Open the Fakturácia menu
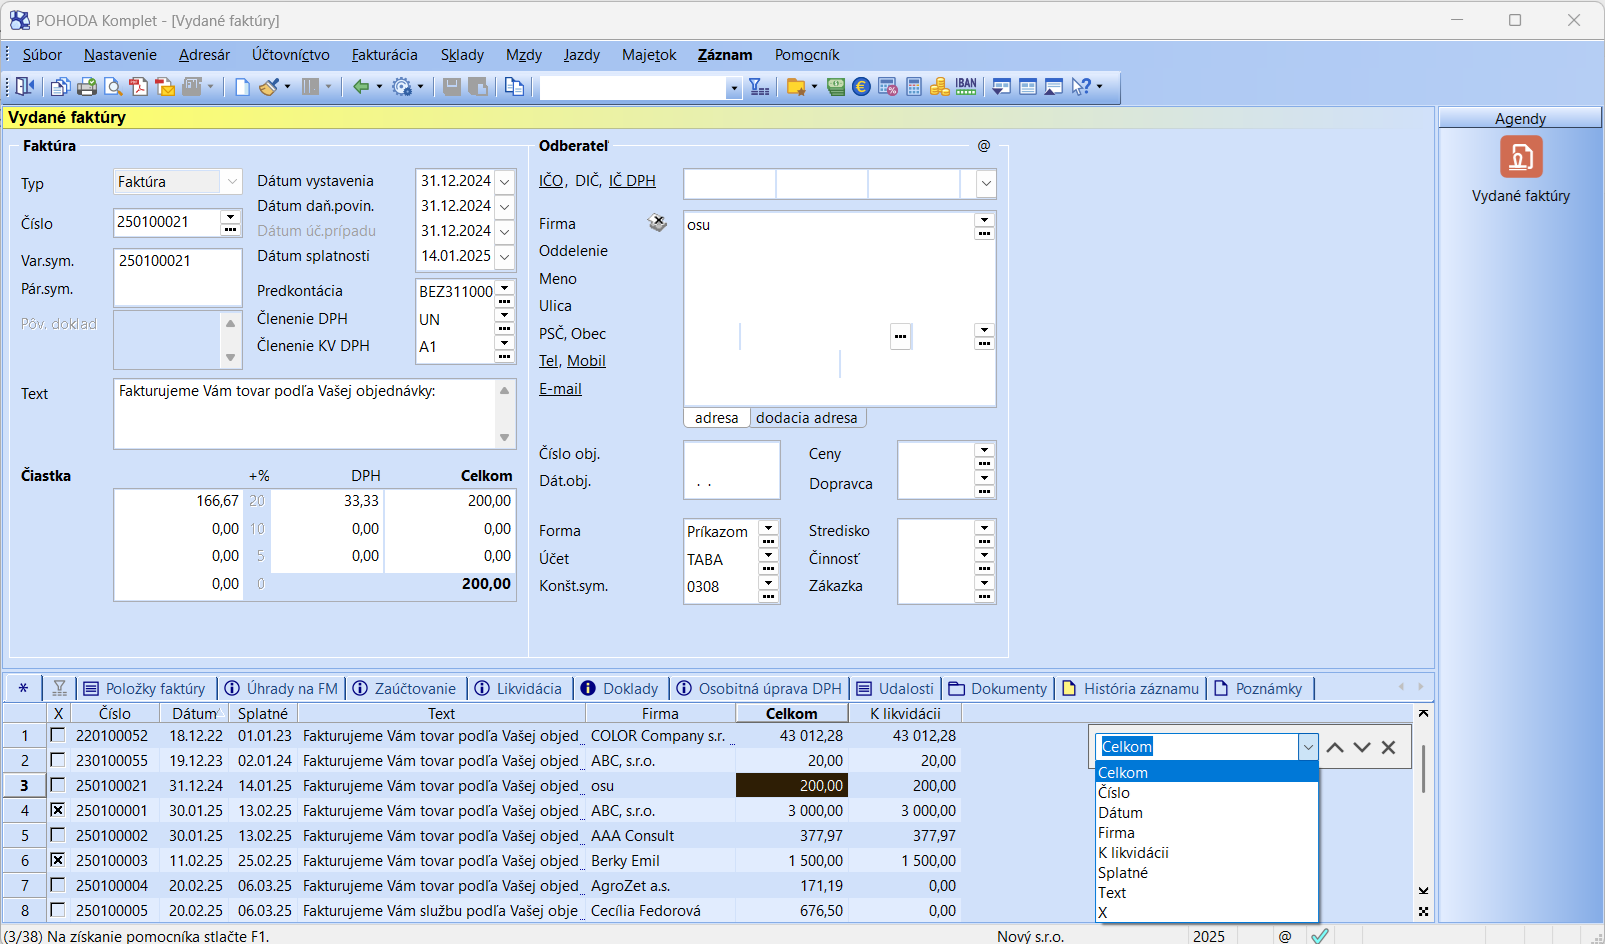Screen dimensions: 1605x944 385,55
